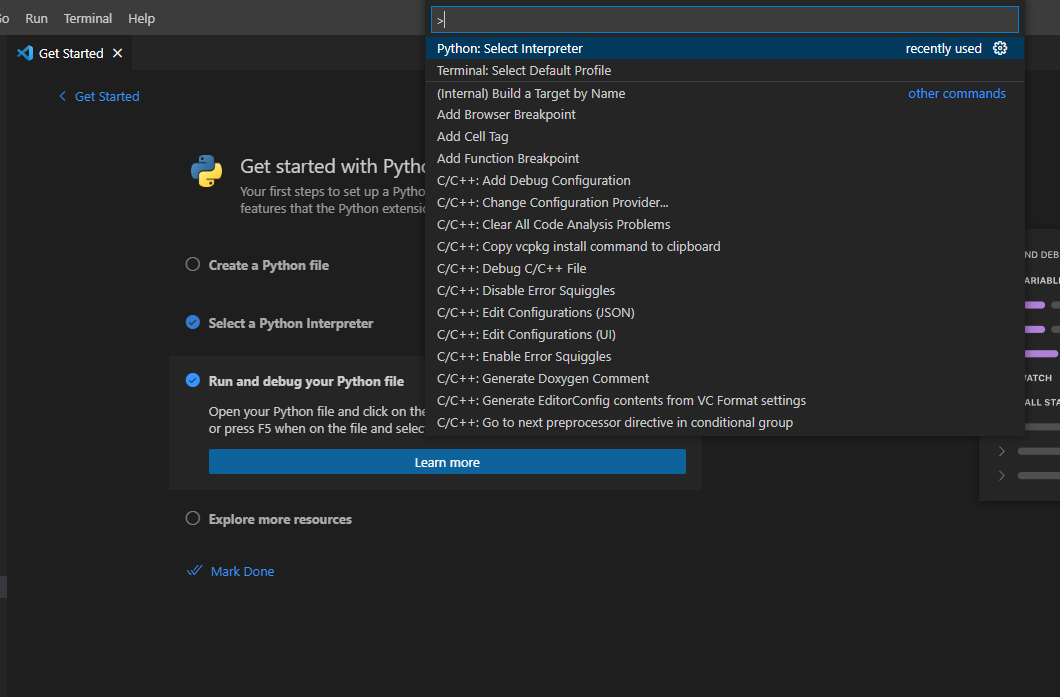Click the VS Code logo on Get Started tab
The height and width of the screenshot is (697, 1060).
coord(25,53)
